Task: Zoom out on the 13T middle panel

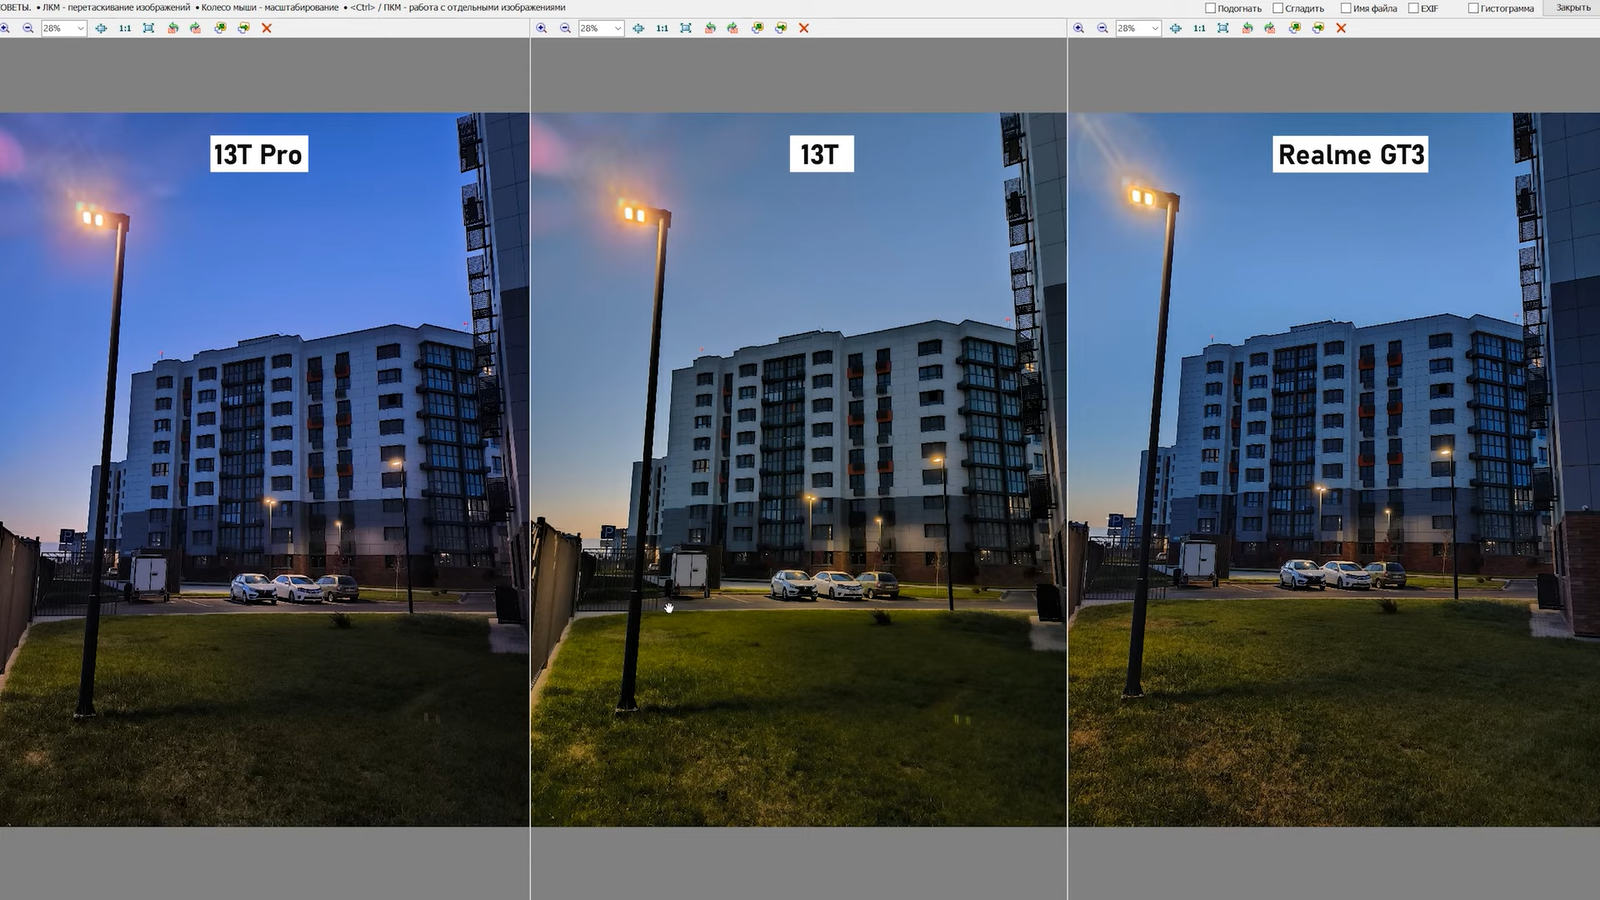Action: coord(565,28)
